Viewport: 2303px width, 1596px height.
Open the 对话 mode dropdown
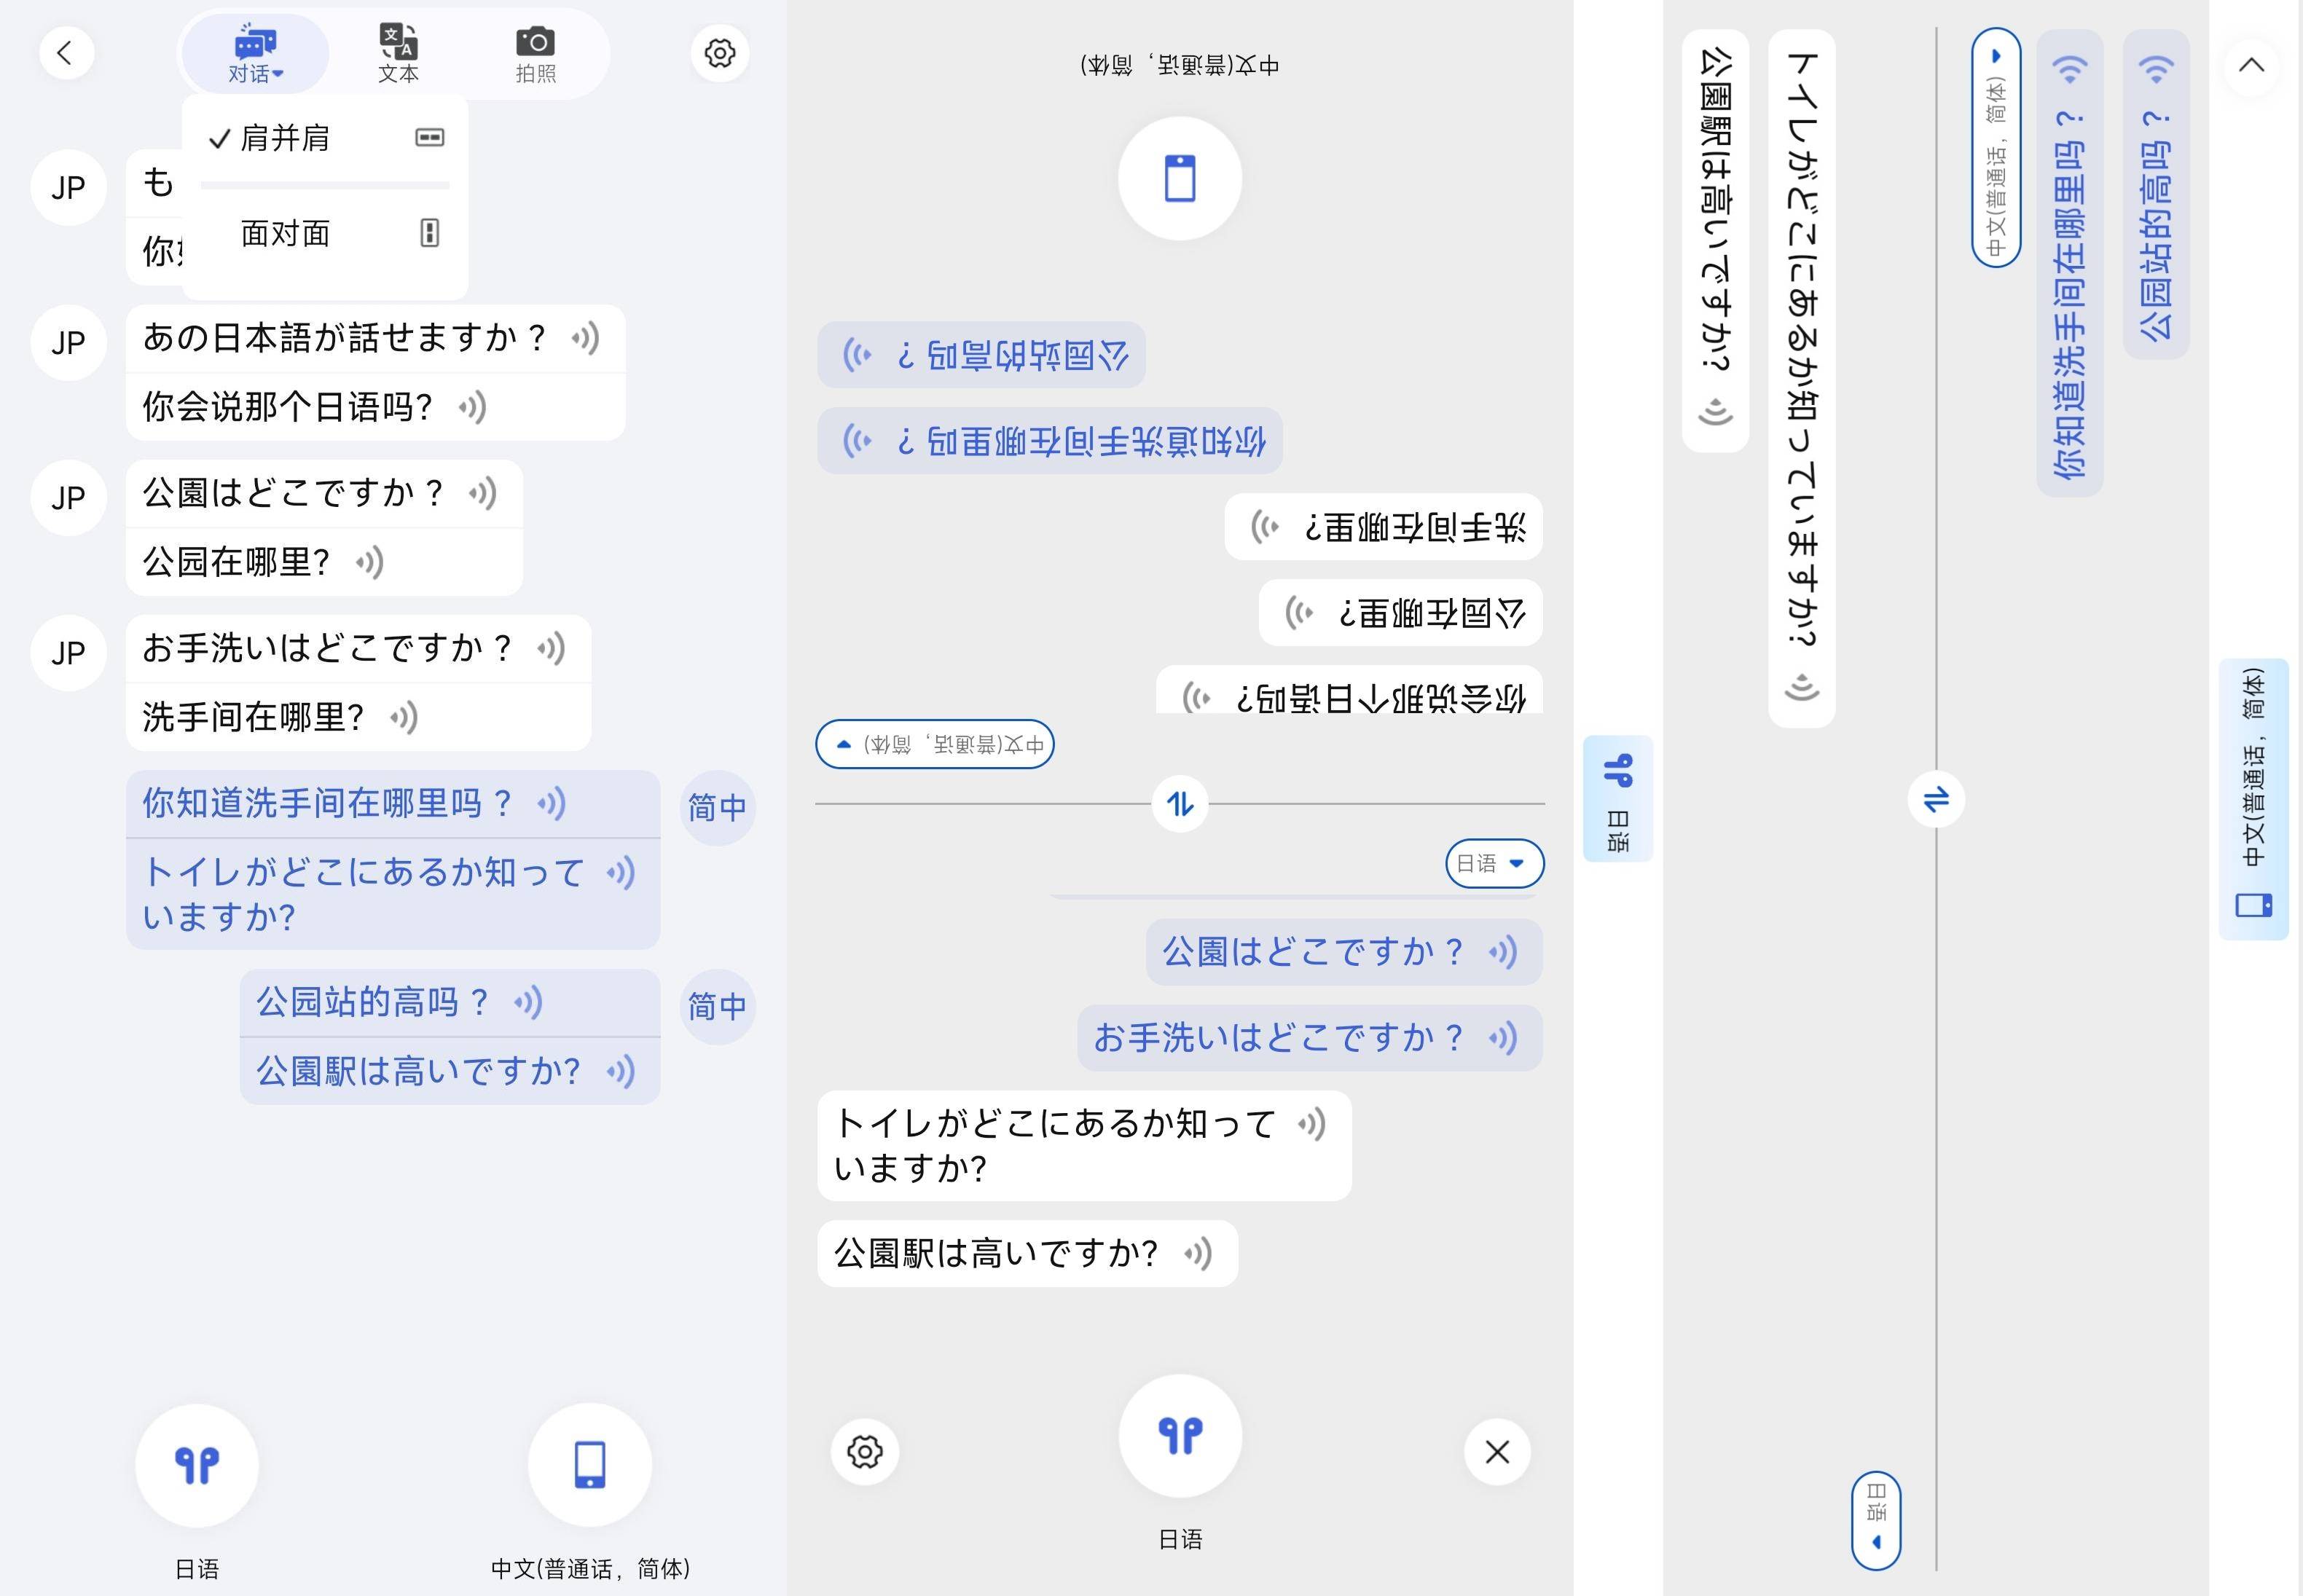tap(256, 53)
